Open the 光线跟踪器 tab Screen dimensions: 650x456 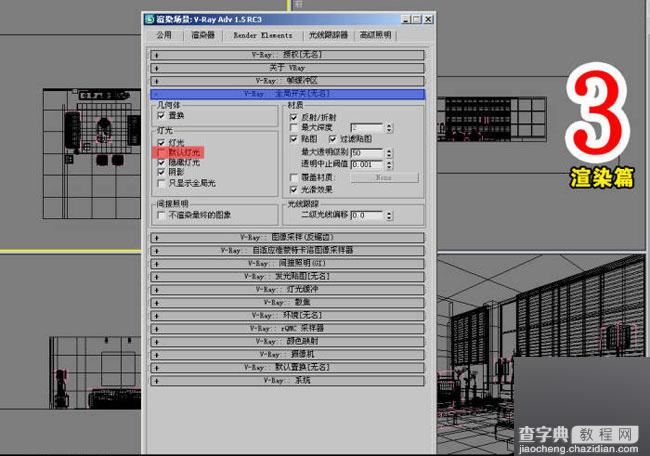(x=328, y=35)
